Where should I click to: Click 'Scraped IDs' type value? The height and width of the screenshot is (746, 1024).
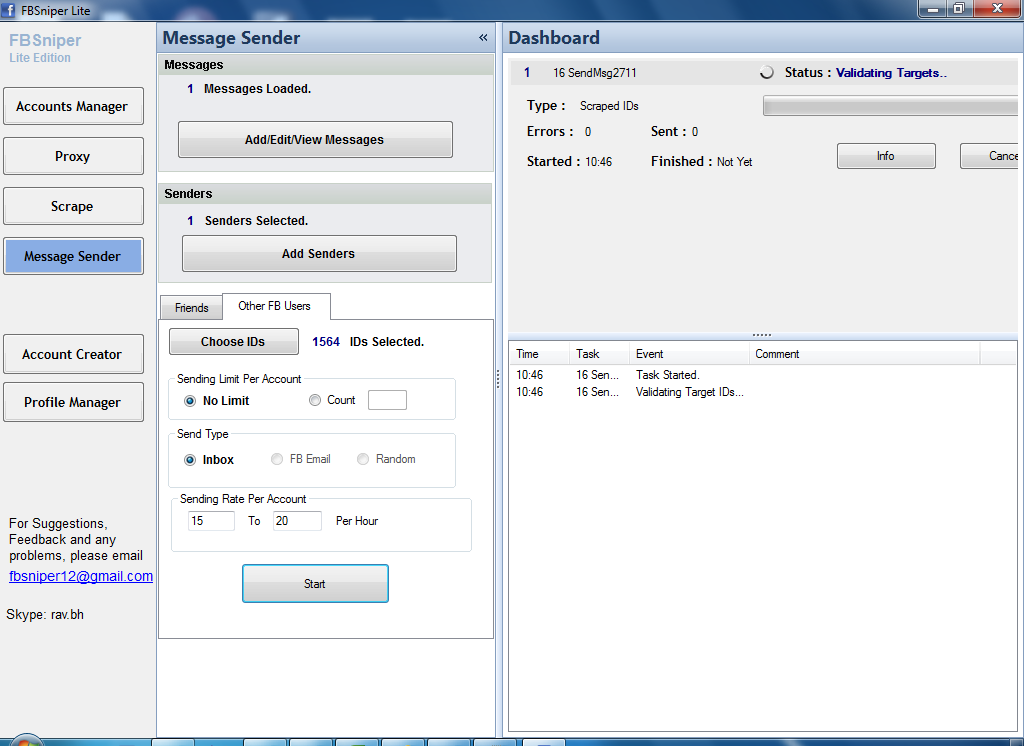609,106
